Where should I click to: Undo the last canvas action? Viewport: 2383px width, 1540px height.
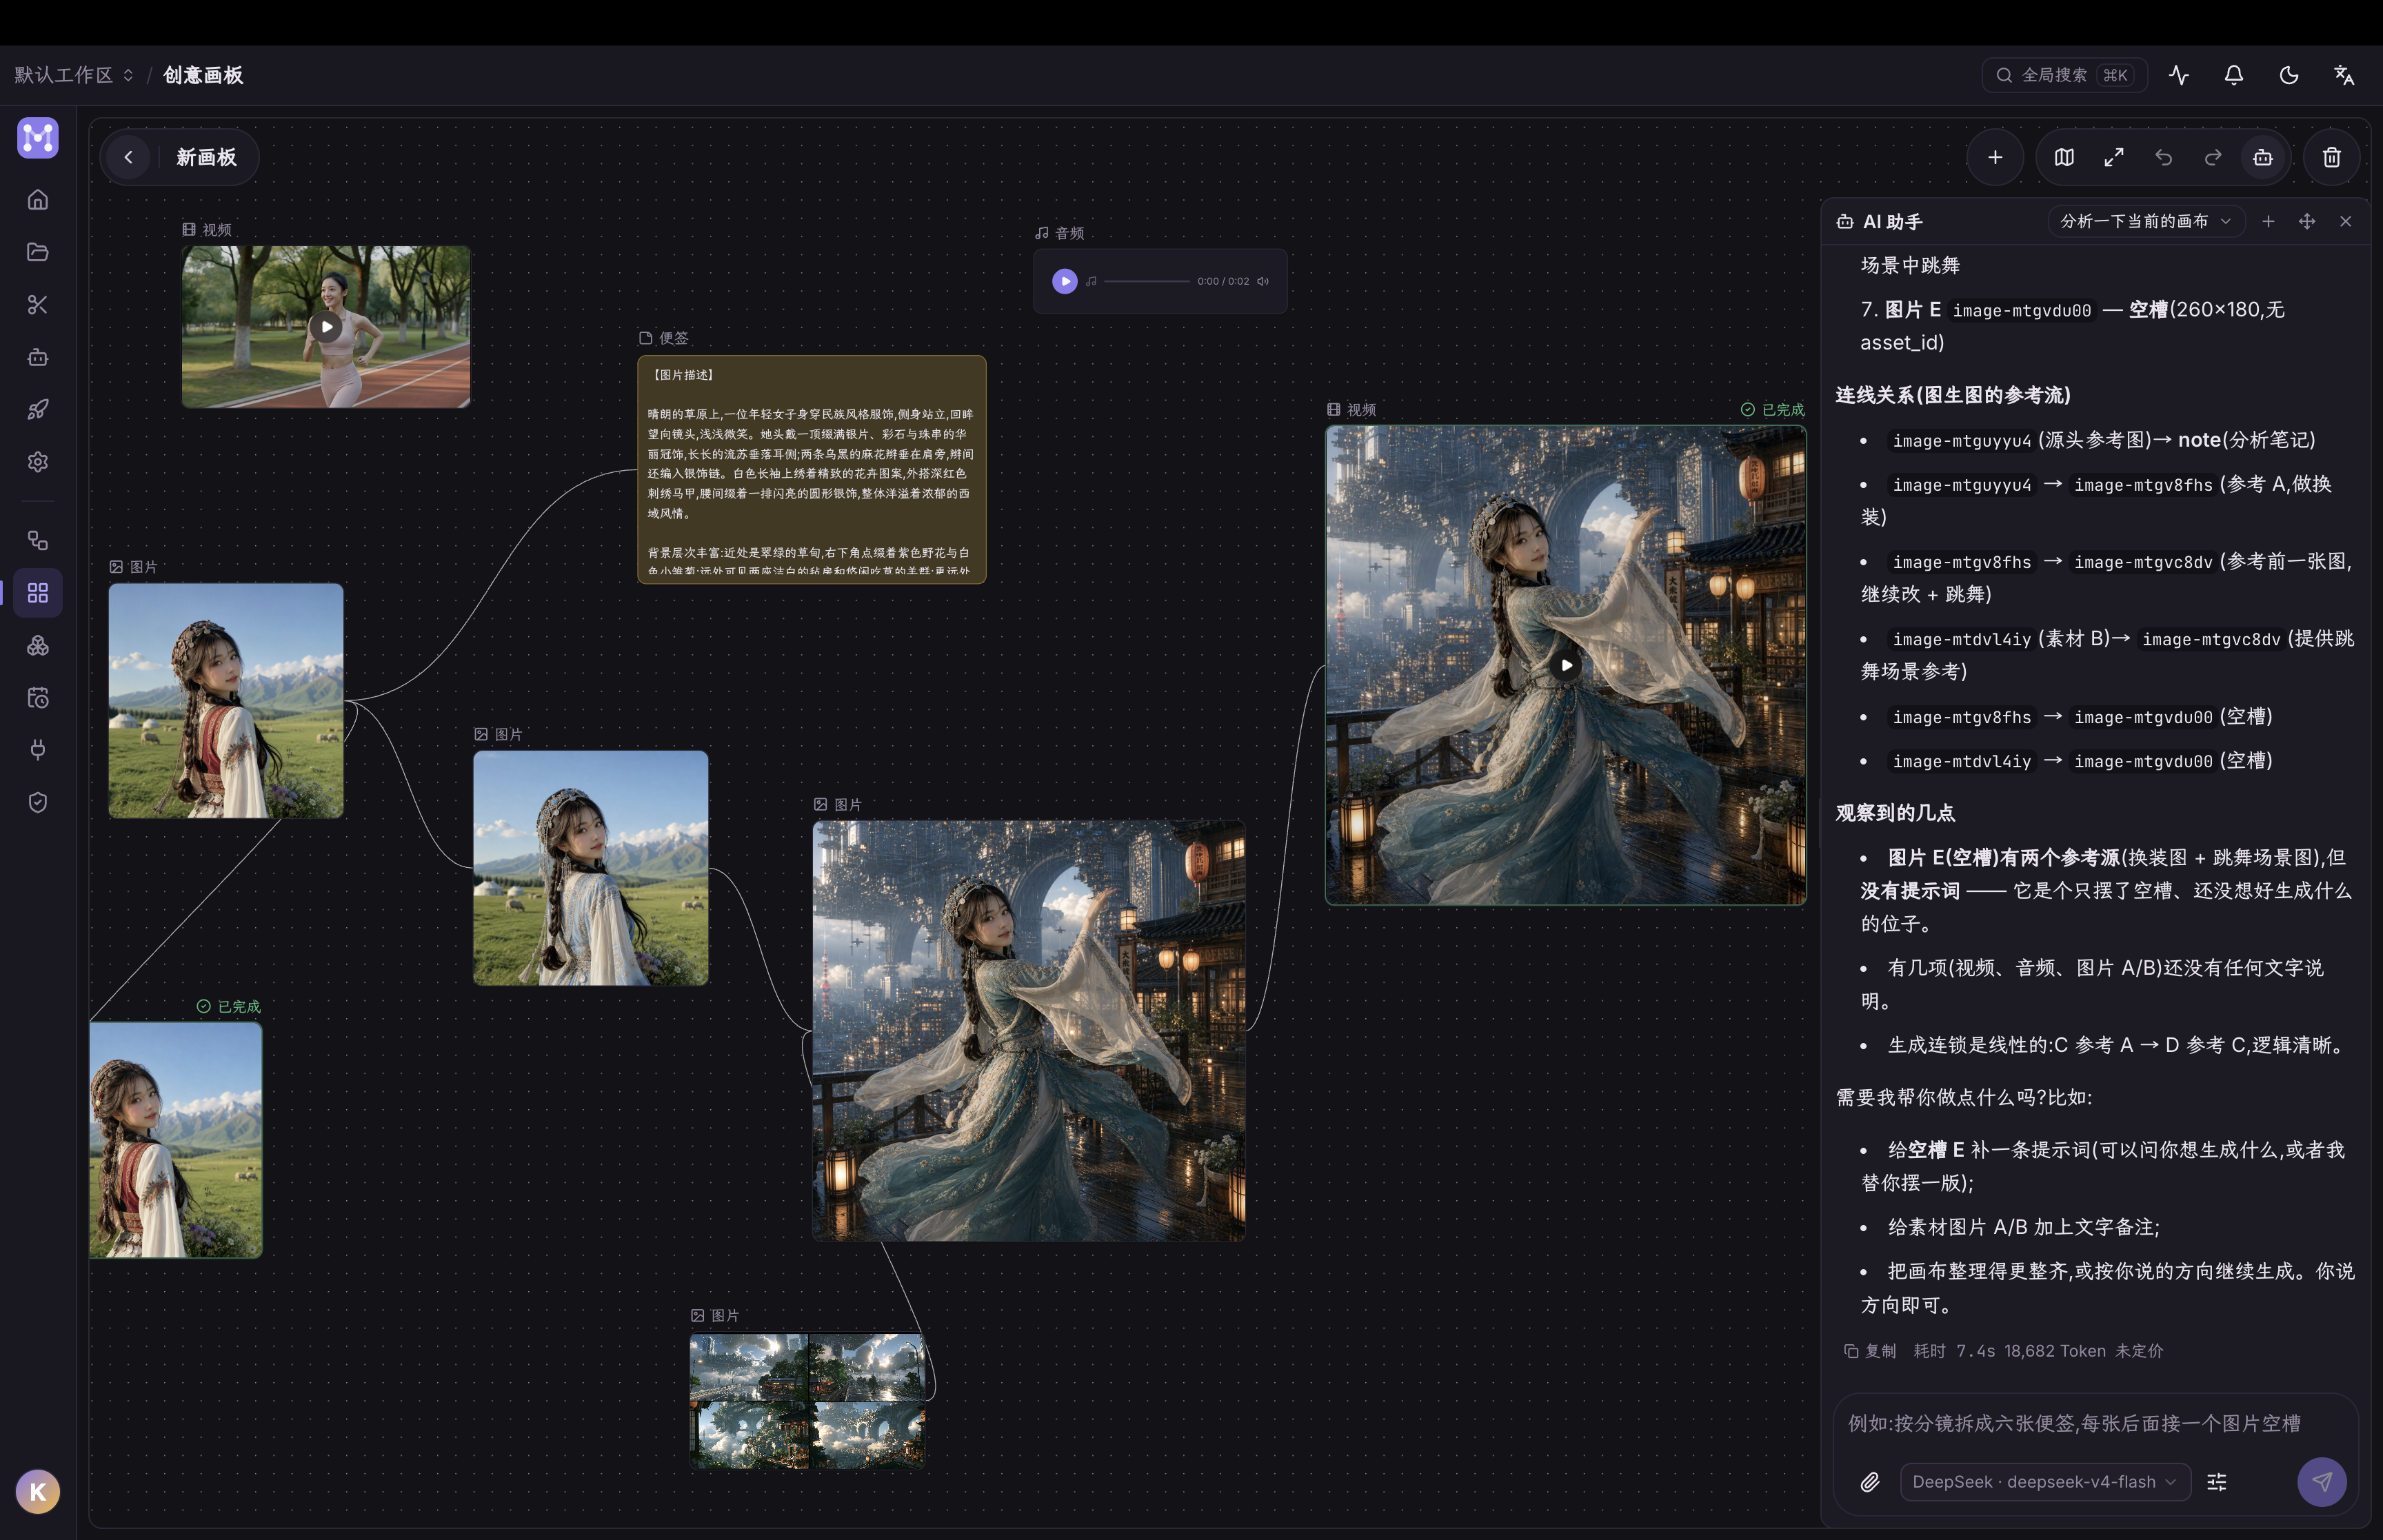click(x=2164, y=157)
